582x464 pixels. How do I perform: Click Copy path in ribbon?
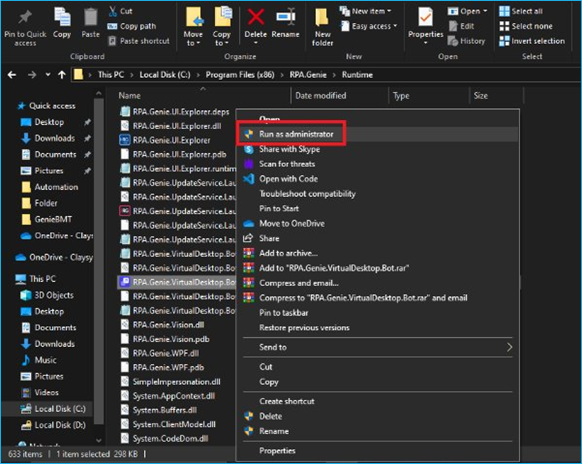click(132, 26)
